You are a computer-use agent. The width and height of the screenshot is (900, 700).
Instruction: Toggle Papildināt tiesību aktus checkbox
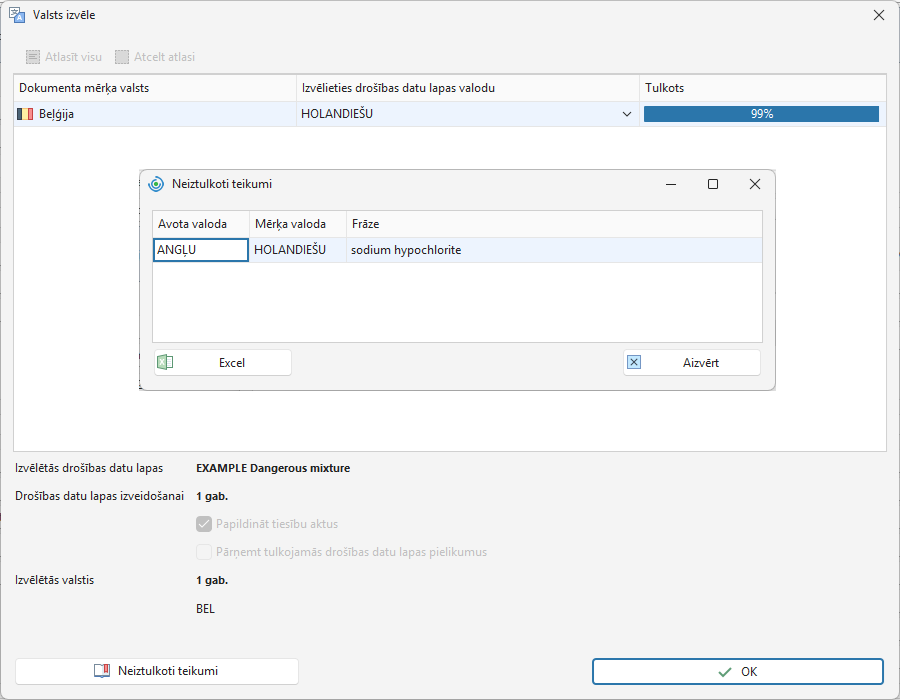click(x=204, y=524)
